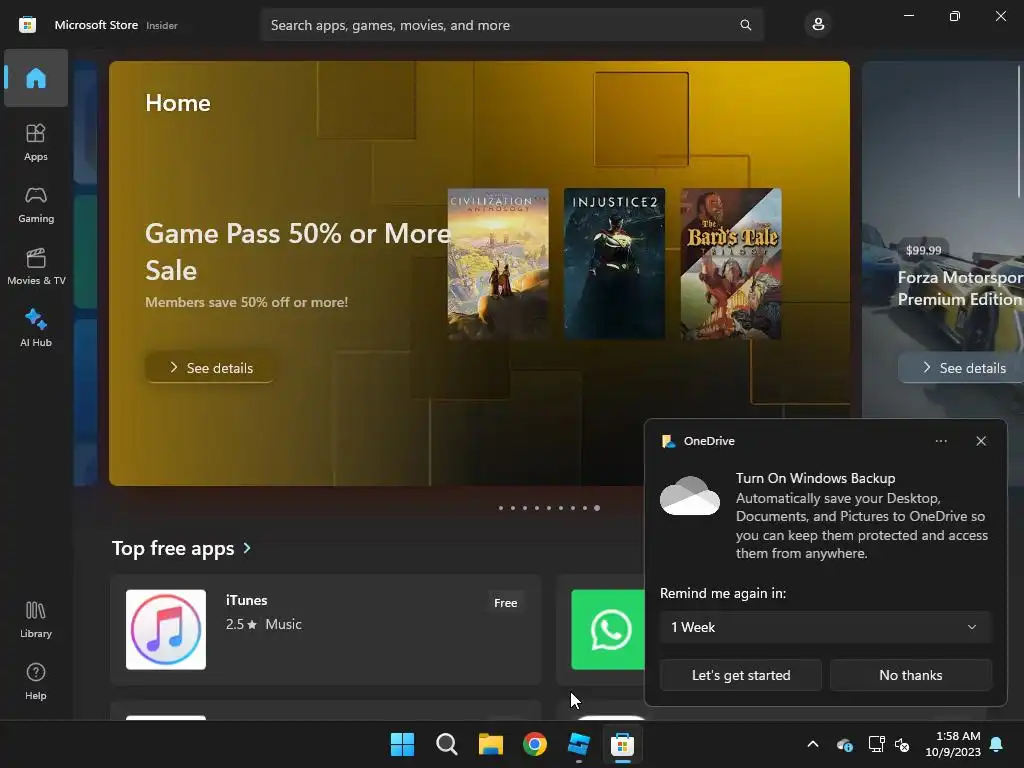Open the iTunes app icon
Viewport: 1024px width, 768px height.
166,630
